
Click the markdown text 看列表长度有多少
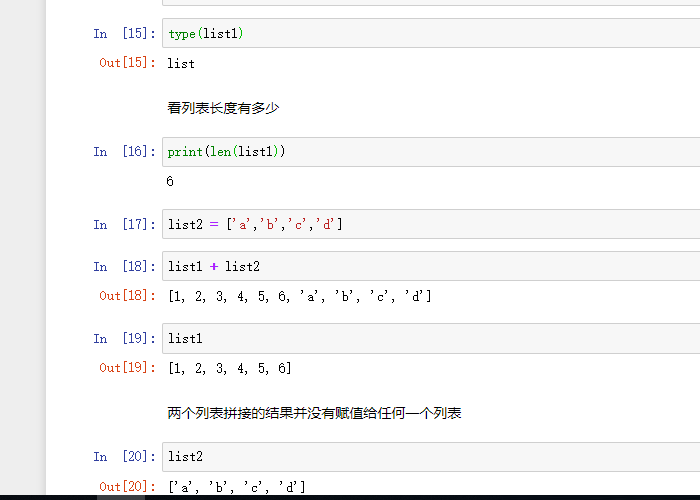pos(223,108)
